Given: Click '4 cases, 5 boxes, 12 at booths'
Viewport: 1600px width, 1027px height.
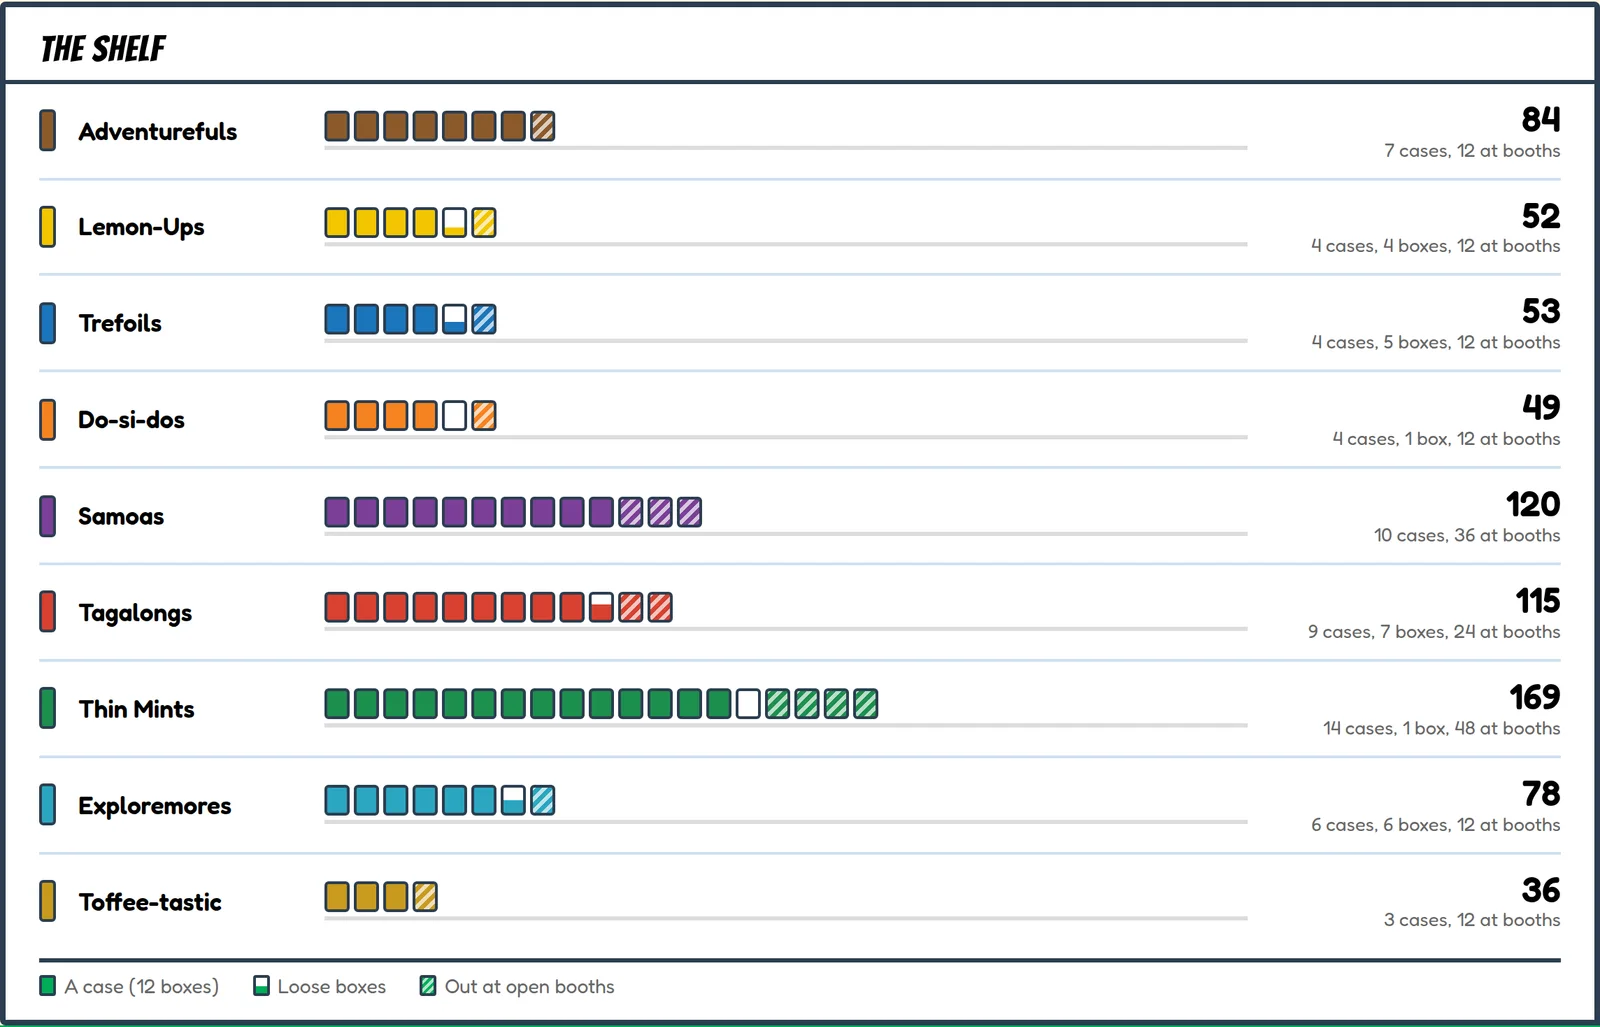Looking at the screenshot, I should pos(1436,342).
